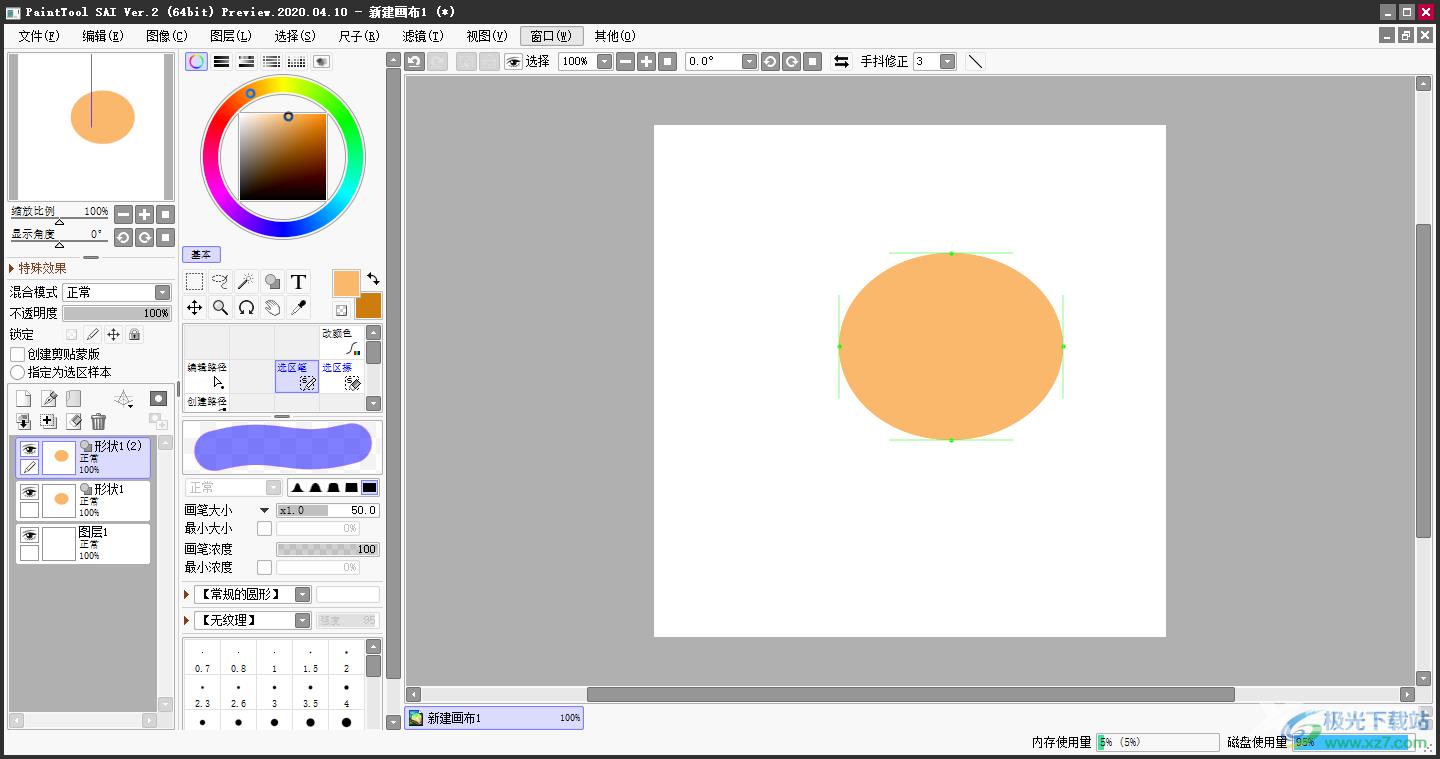
Task: Click the 基本 color palette button
Action: [202, 254]
